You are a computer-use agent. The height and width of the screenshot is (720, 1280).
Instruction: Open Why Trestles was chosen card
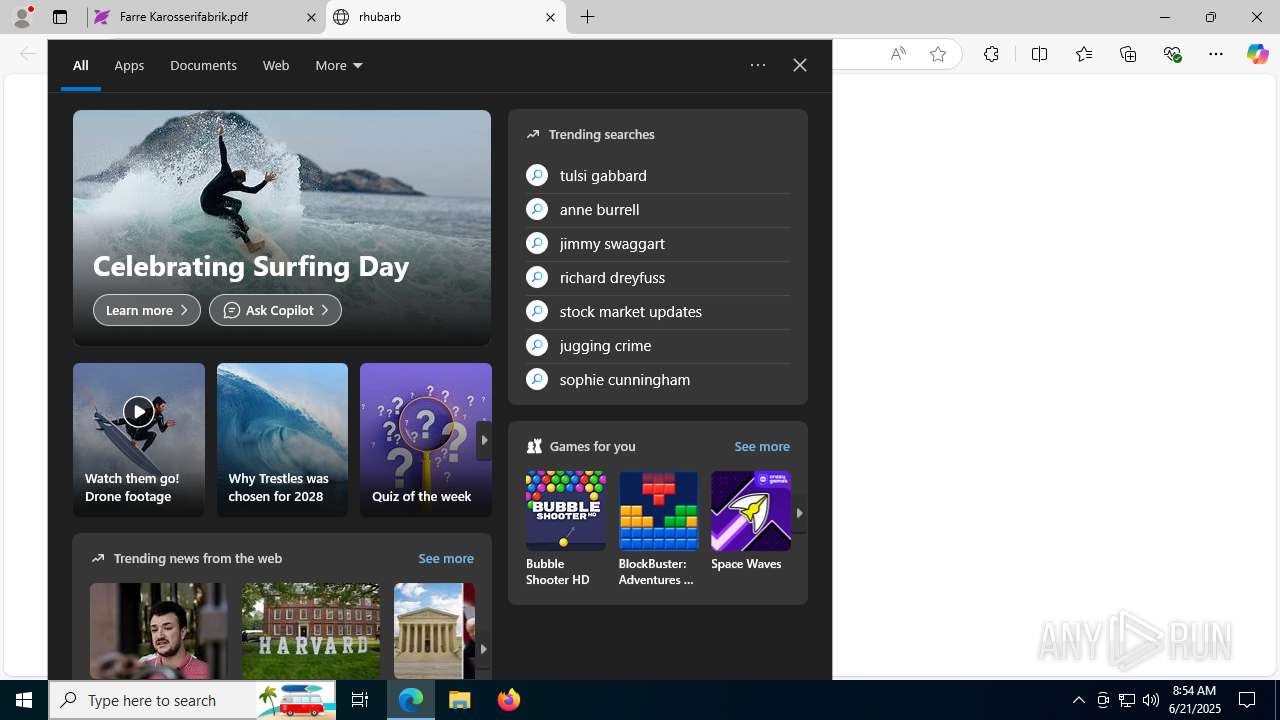pyautogui.click(x=282, y=440)
